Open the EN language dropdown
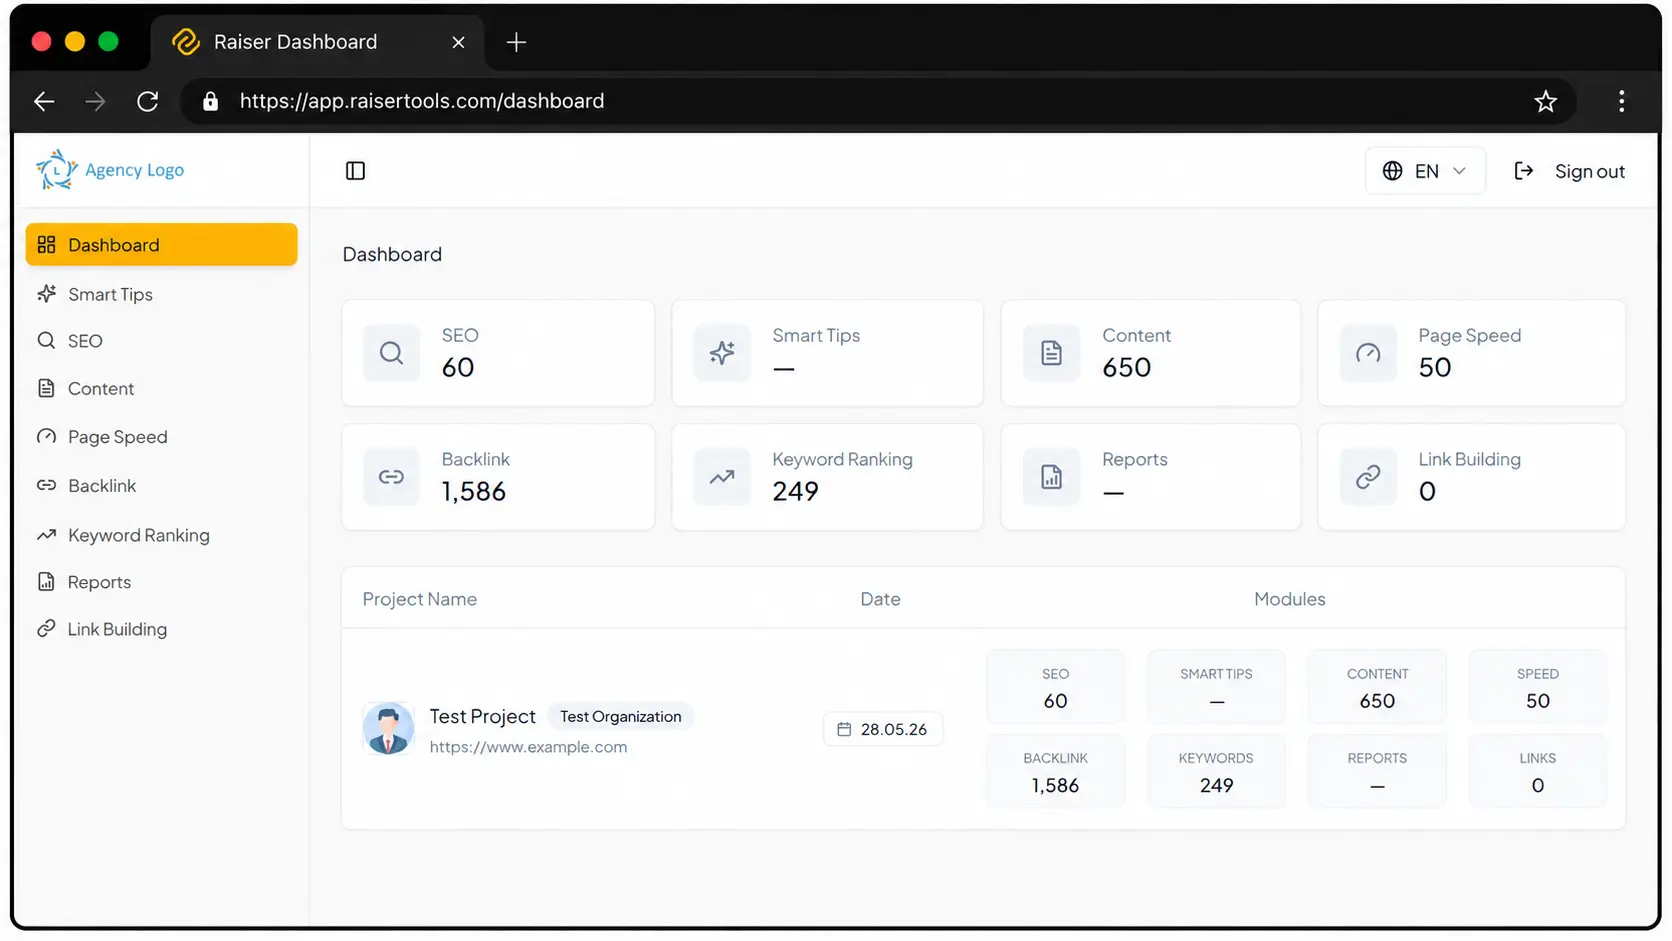This screenshot has height=941, width=1672. (1425, 171)
